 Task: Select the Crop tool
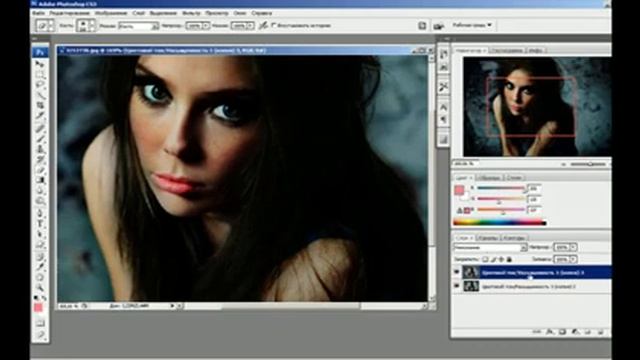pos(40,106)
